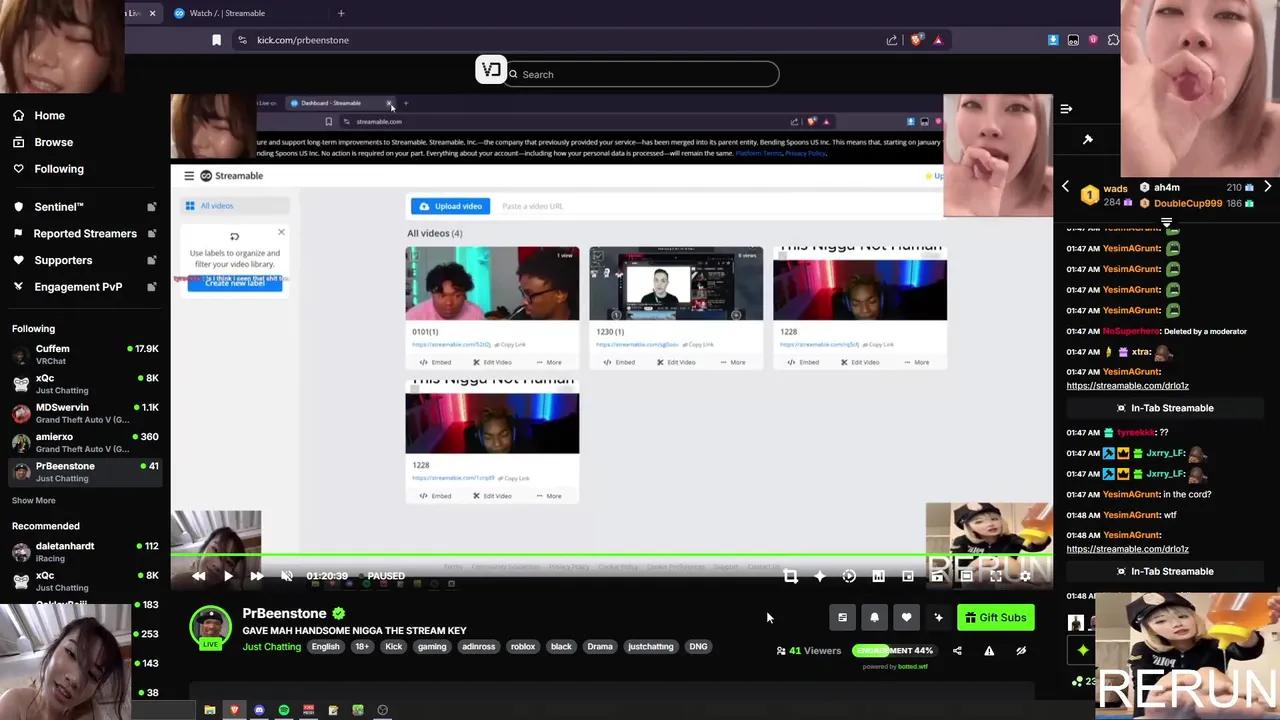Image resolution: width=1280 pixels, height=720 pixels.
Task: Open the player settings gear
Action: [1025, 576]
